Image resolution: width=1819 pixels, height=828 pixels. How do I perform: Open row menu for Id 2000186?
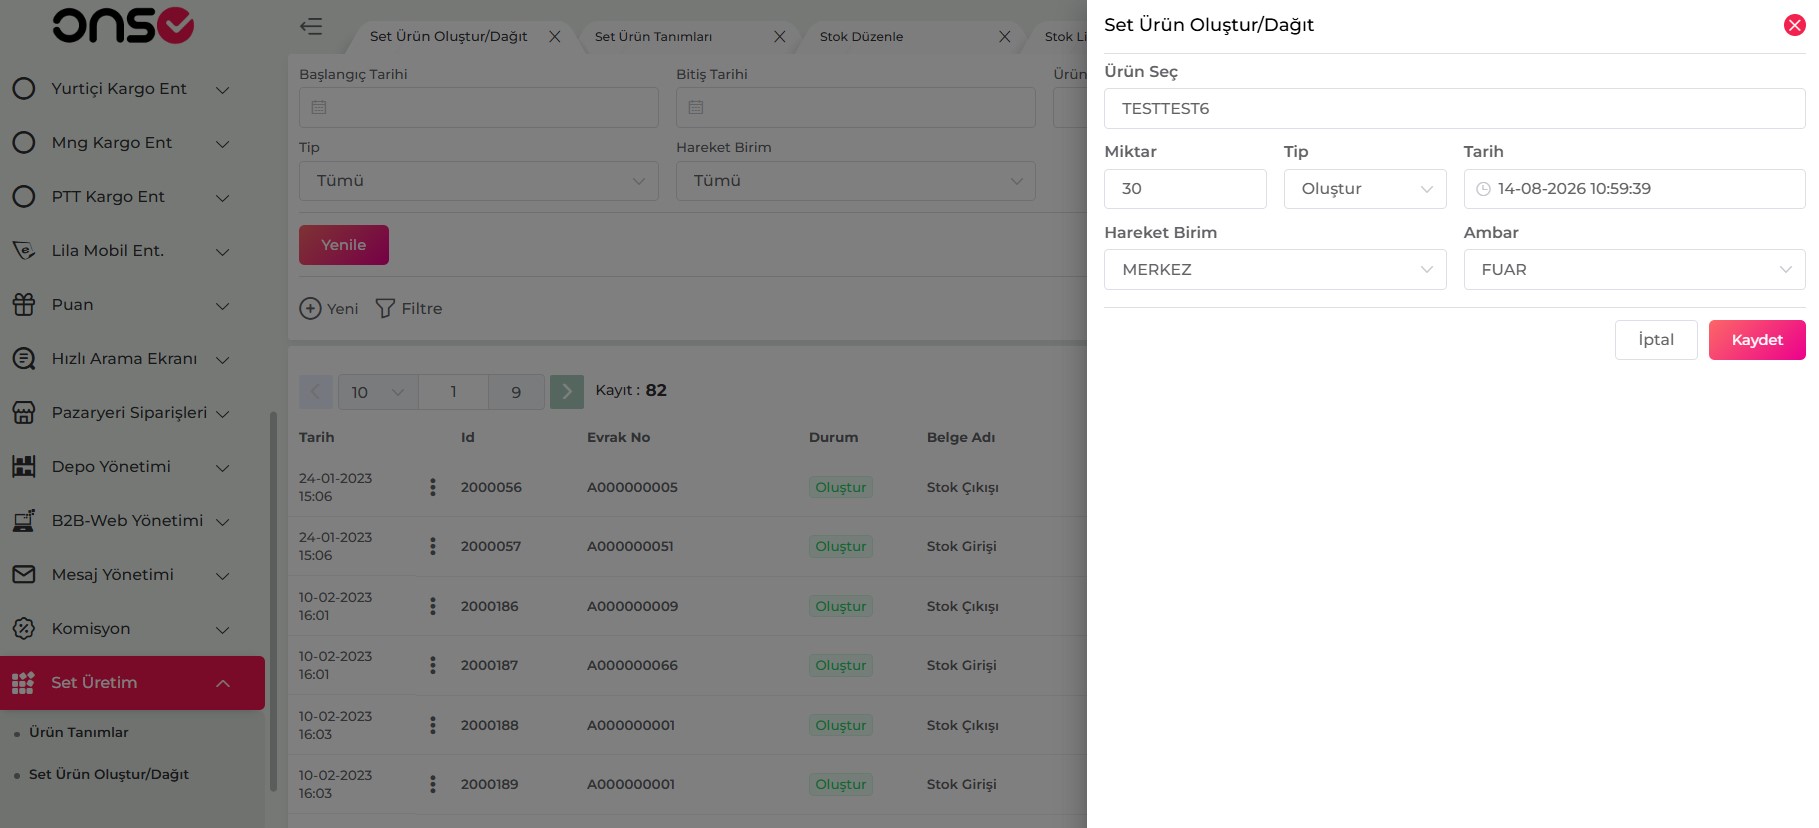(x=433, y=606)
